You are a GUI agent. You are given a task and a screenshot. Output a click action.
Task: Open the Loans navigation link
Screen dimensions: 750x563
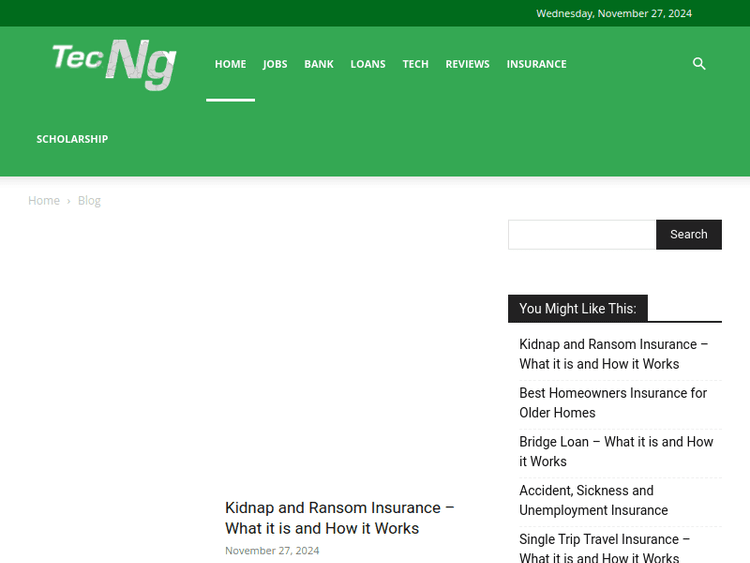(368, 64)
